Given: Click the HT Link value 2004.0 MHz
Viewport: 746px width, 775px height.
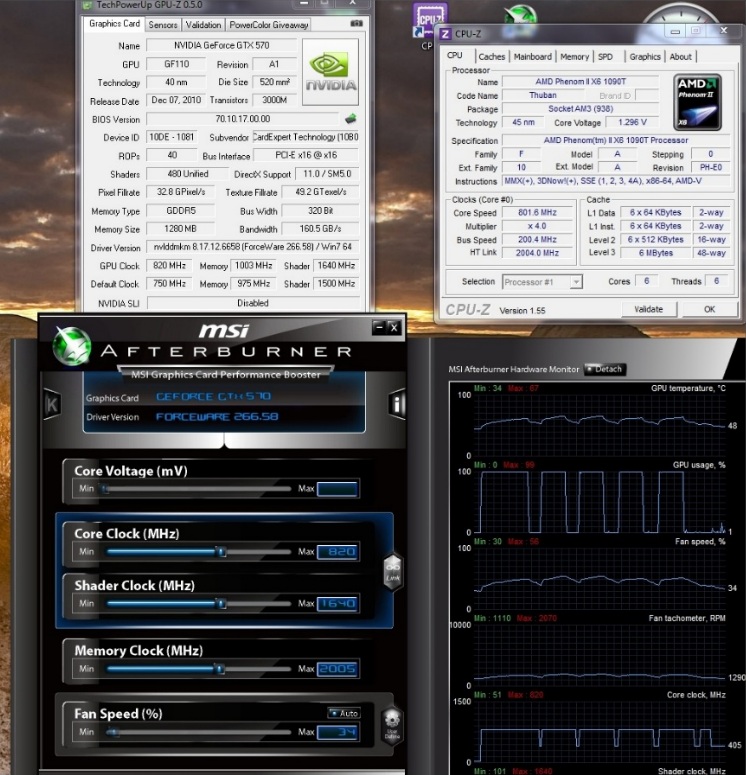Looking at the screenshot, I should click(x=537, y=253).
